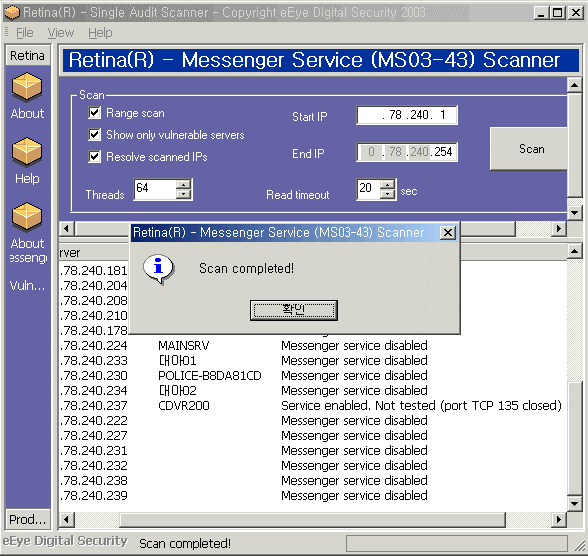This screenshot has height=556, width=588.
Task: Open the View menu
Action: point(61,33)
